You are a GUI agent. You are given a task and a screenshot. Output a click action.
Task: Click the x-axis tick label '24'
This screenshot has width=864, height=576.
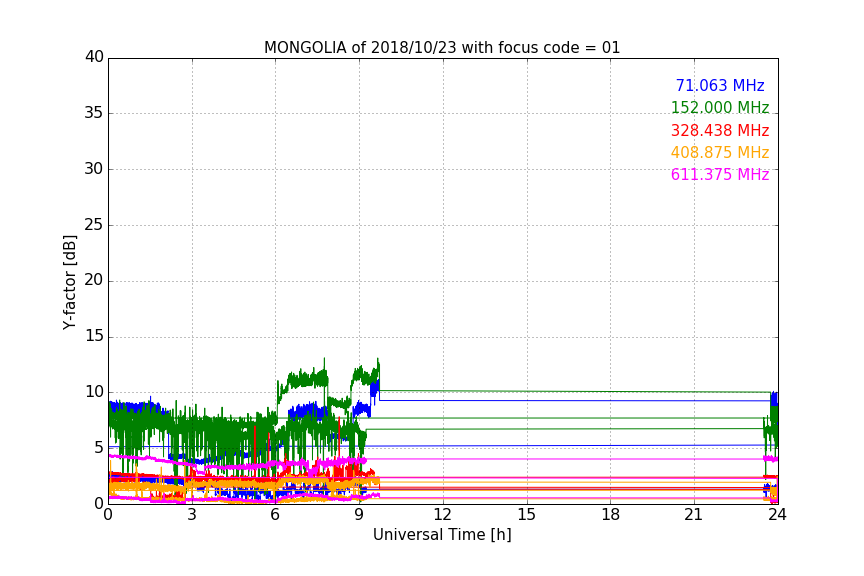coord(777,515)
